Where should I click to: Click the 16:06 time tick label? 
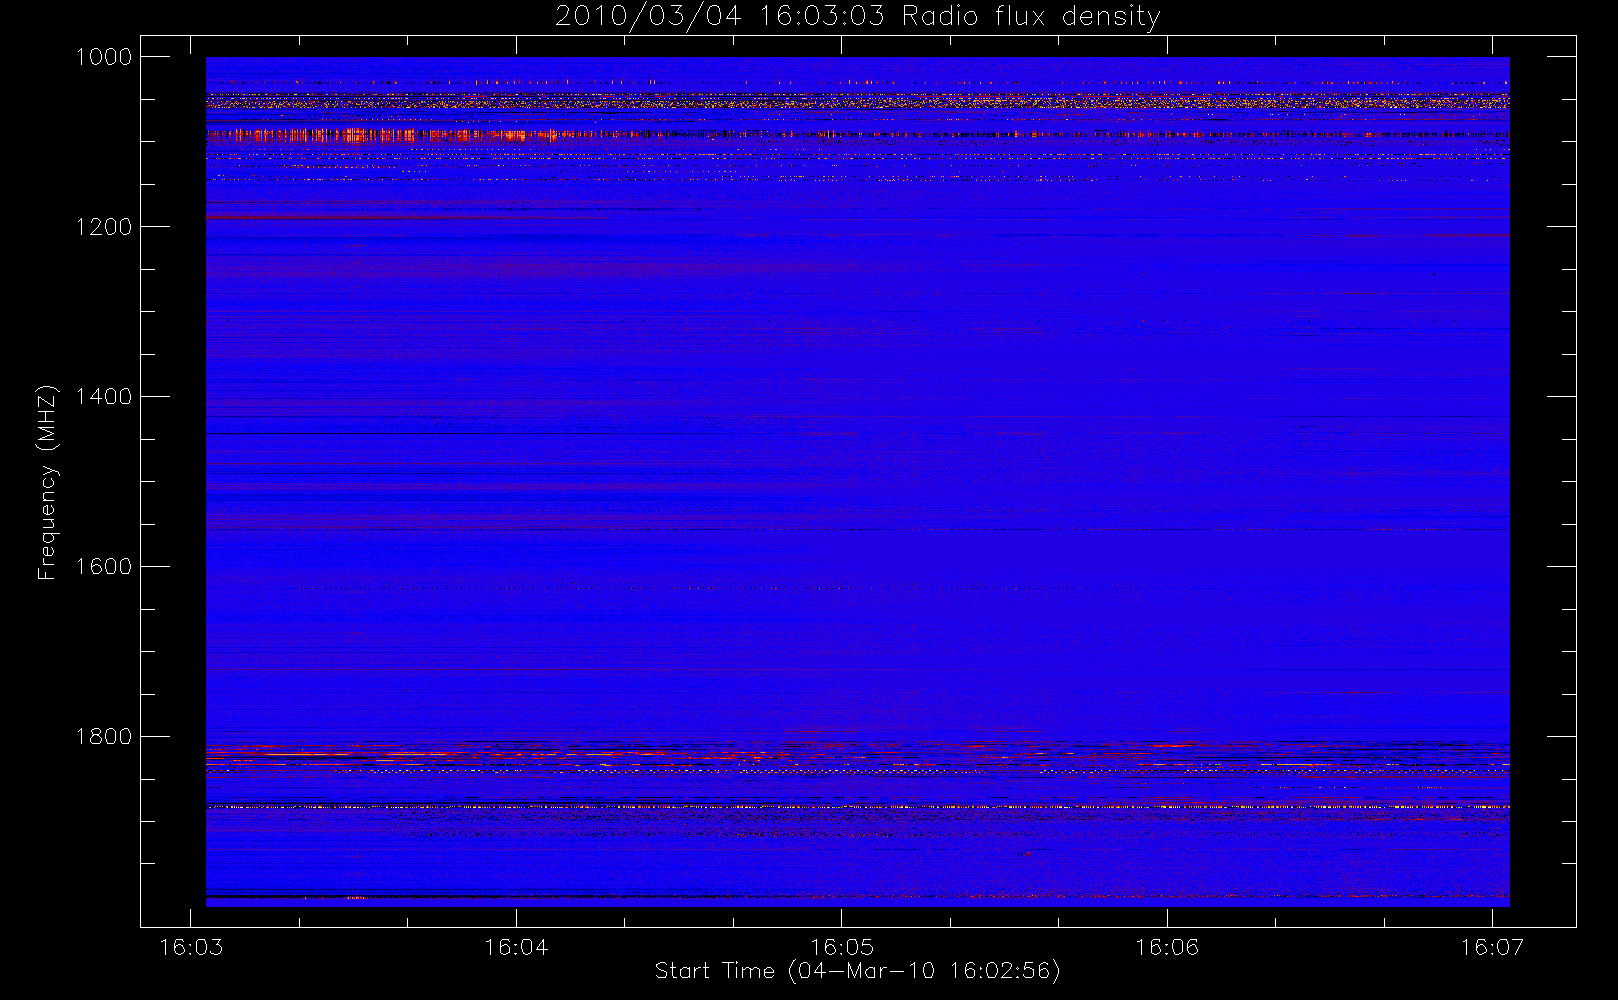click(x=1167, y=947)
